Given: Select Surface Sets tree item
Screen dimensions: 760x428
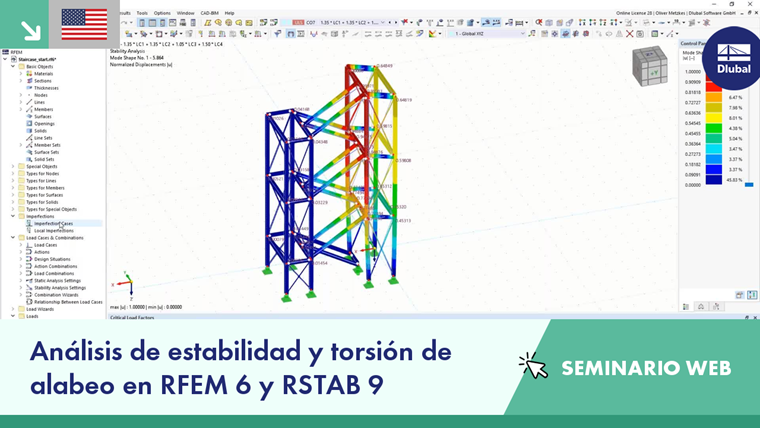Looking at the screenshot, I should pyautogui.click(x=47, y=152).
